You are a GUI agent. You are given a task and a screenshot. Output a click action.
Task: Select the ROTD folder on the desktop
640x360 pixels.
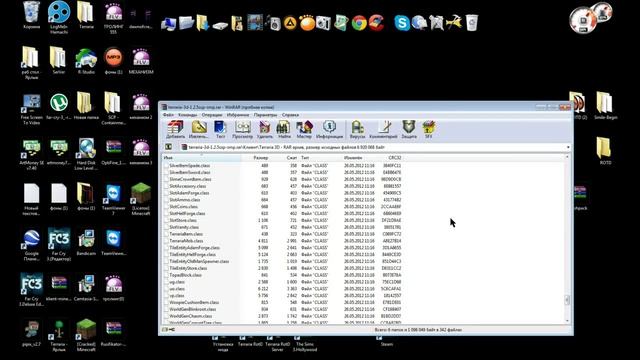pos(605,151)
